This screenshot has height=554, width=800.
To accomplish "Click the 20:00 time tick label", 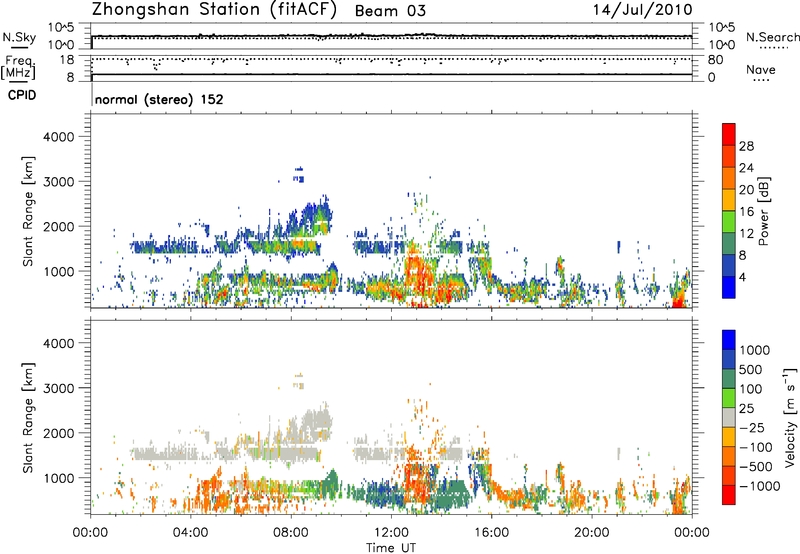I will point(592,533).
